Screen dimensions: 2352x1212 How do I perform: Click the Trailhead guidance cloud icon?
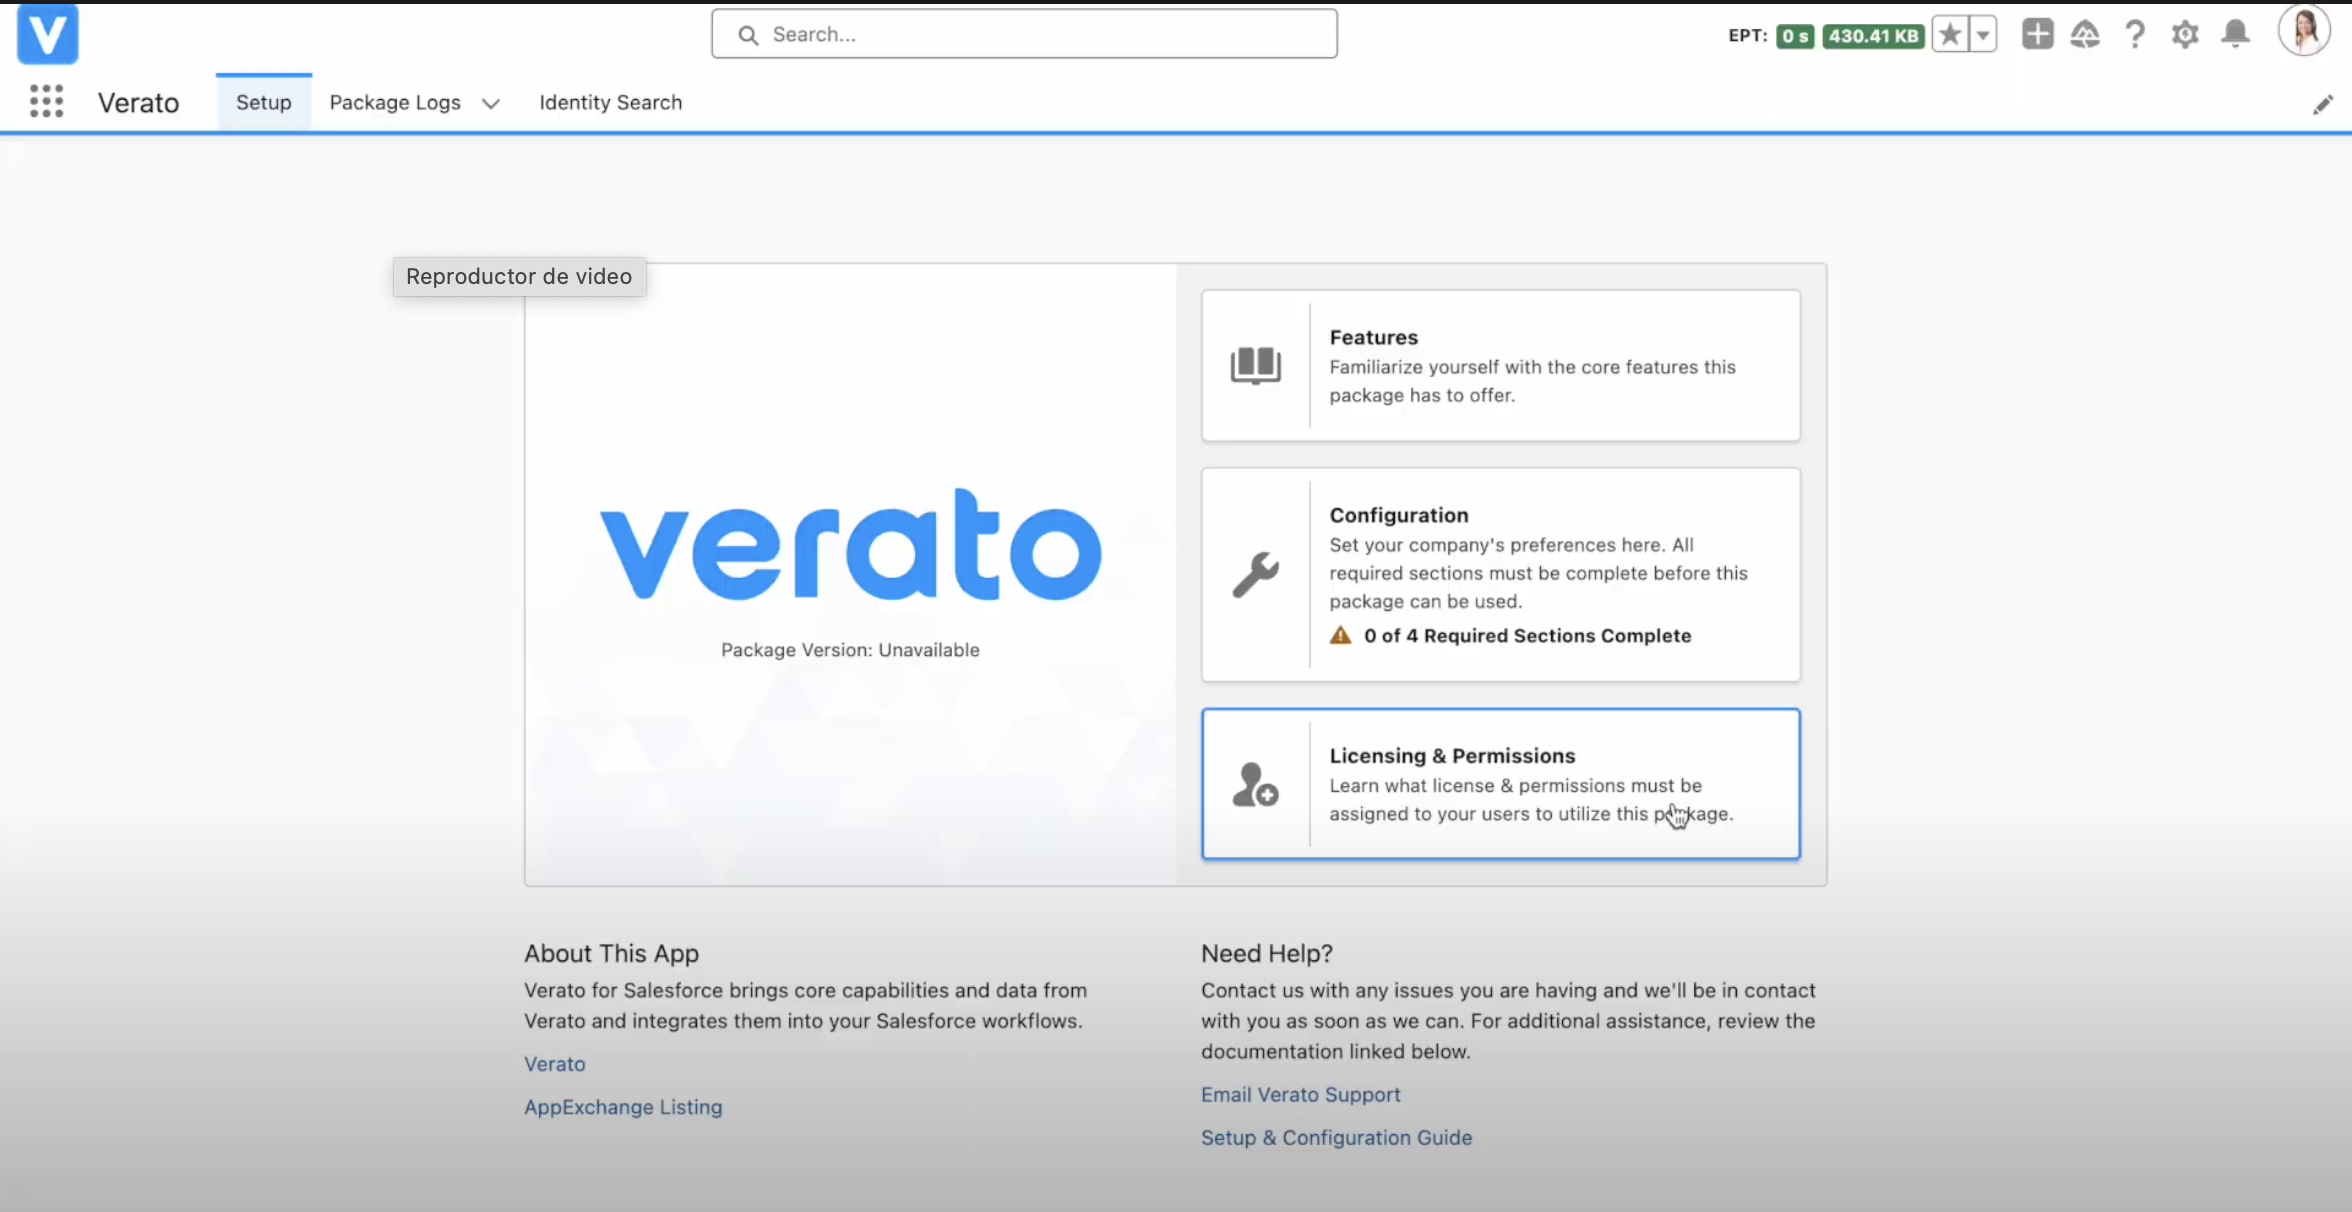point(2085,35)
